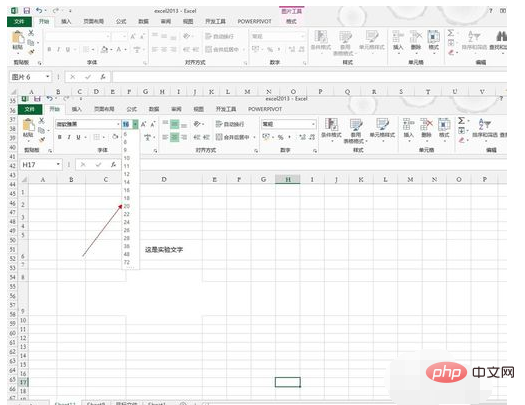Open the inner Merge and Center dropdown arrow
This screenshot has width=525, height=405.
254,137
